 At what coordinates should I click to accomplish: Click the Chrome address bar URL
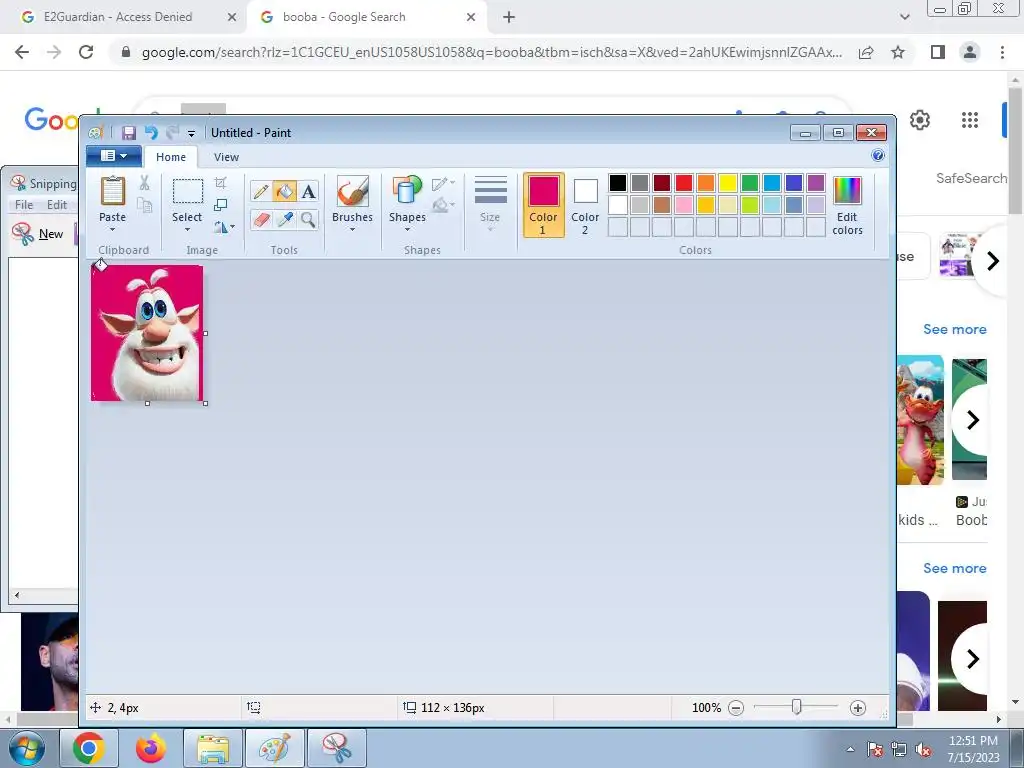click(491, 52)
